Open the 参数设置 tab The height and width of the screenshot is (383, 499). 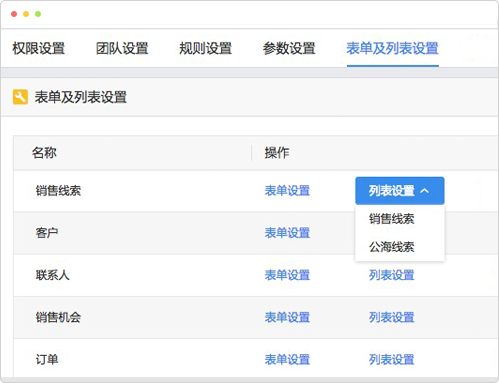pyautogui.click(x=289, y=48)
